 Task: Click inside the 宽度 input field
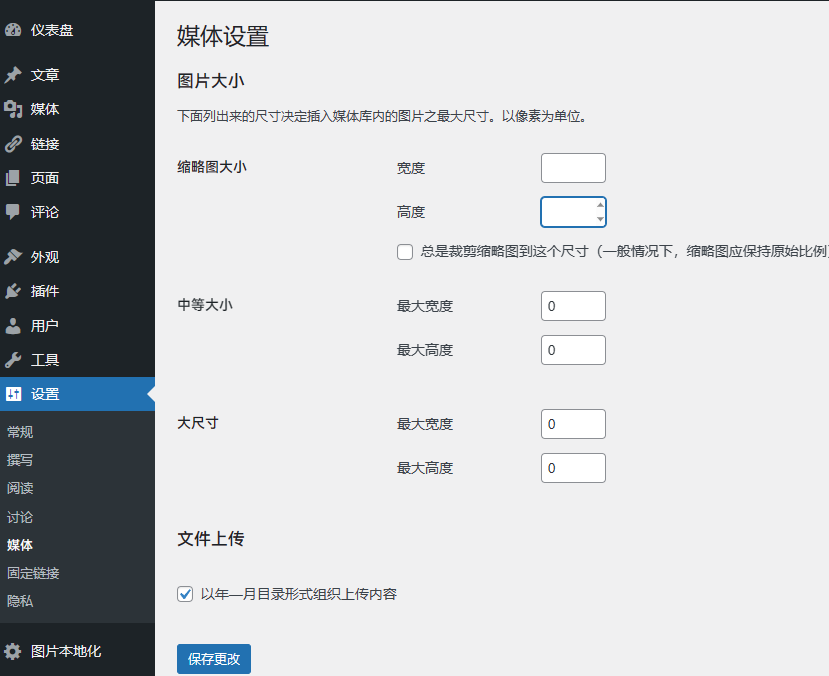click(x=573, y=167)
